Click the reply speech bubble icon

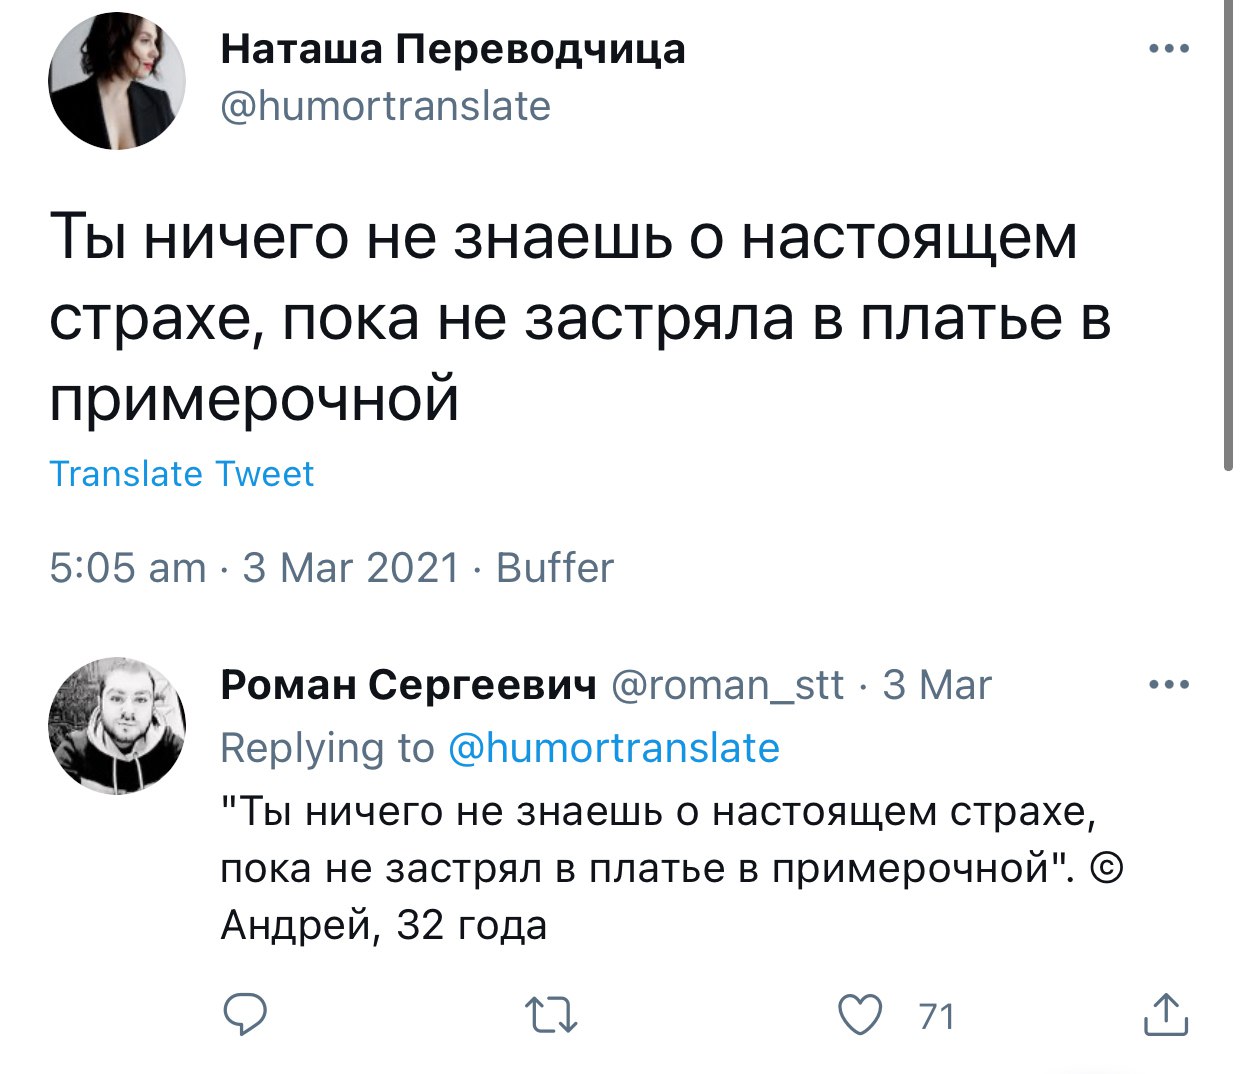[243, 1015]
